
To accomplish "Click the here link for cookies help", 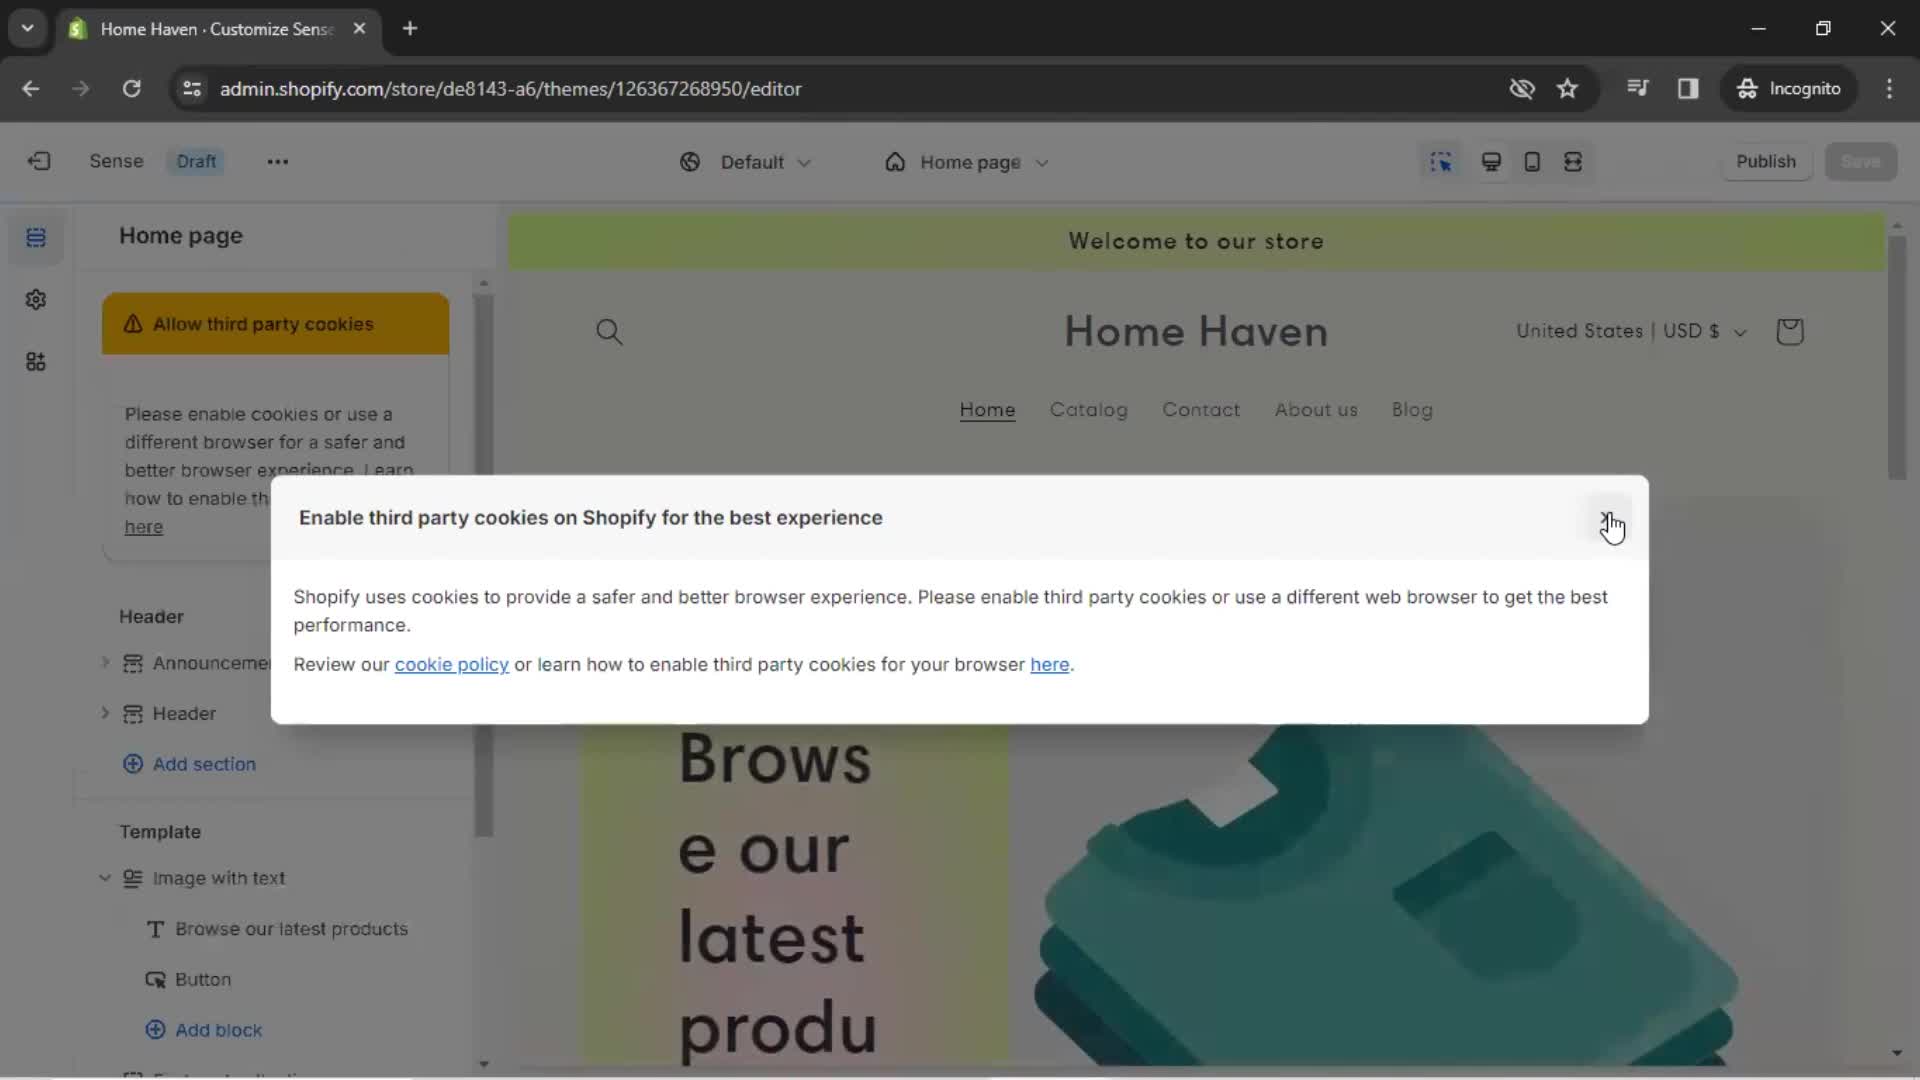I will pyautogui.click(x=1050, y=663).
